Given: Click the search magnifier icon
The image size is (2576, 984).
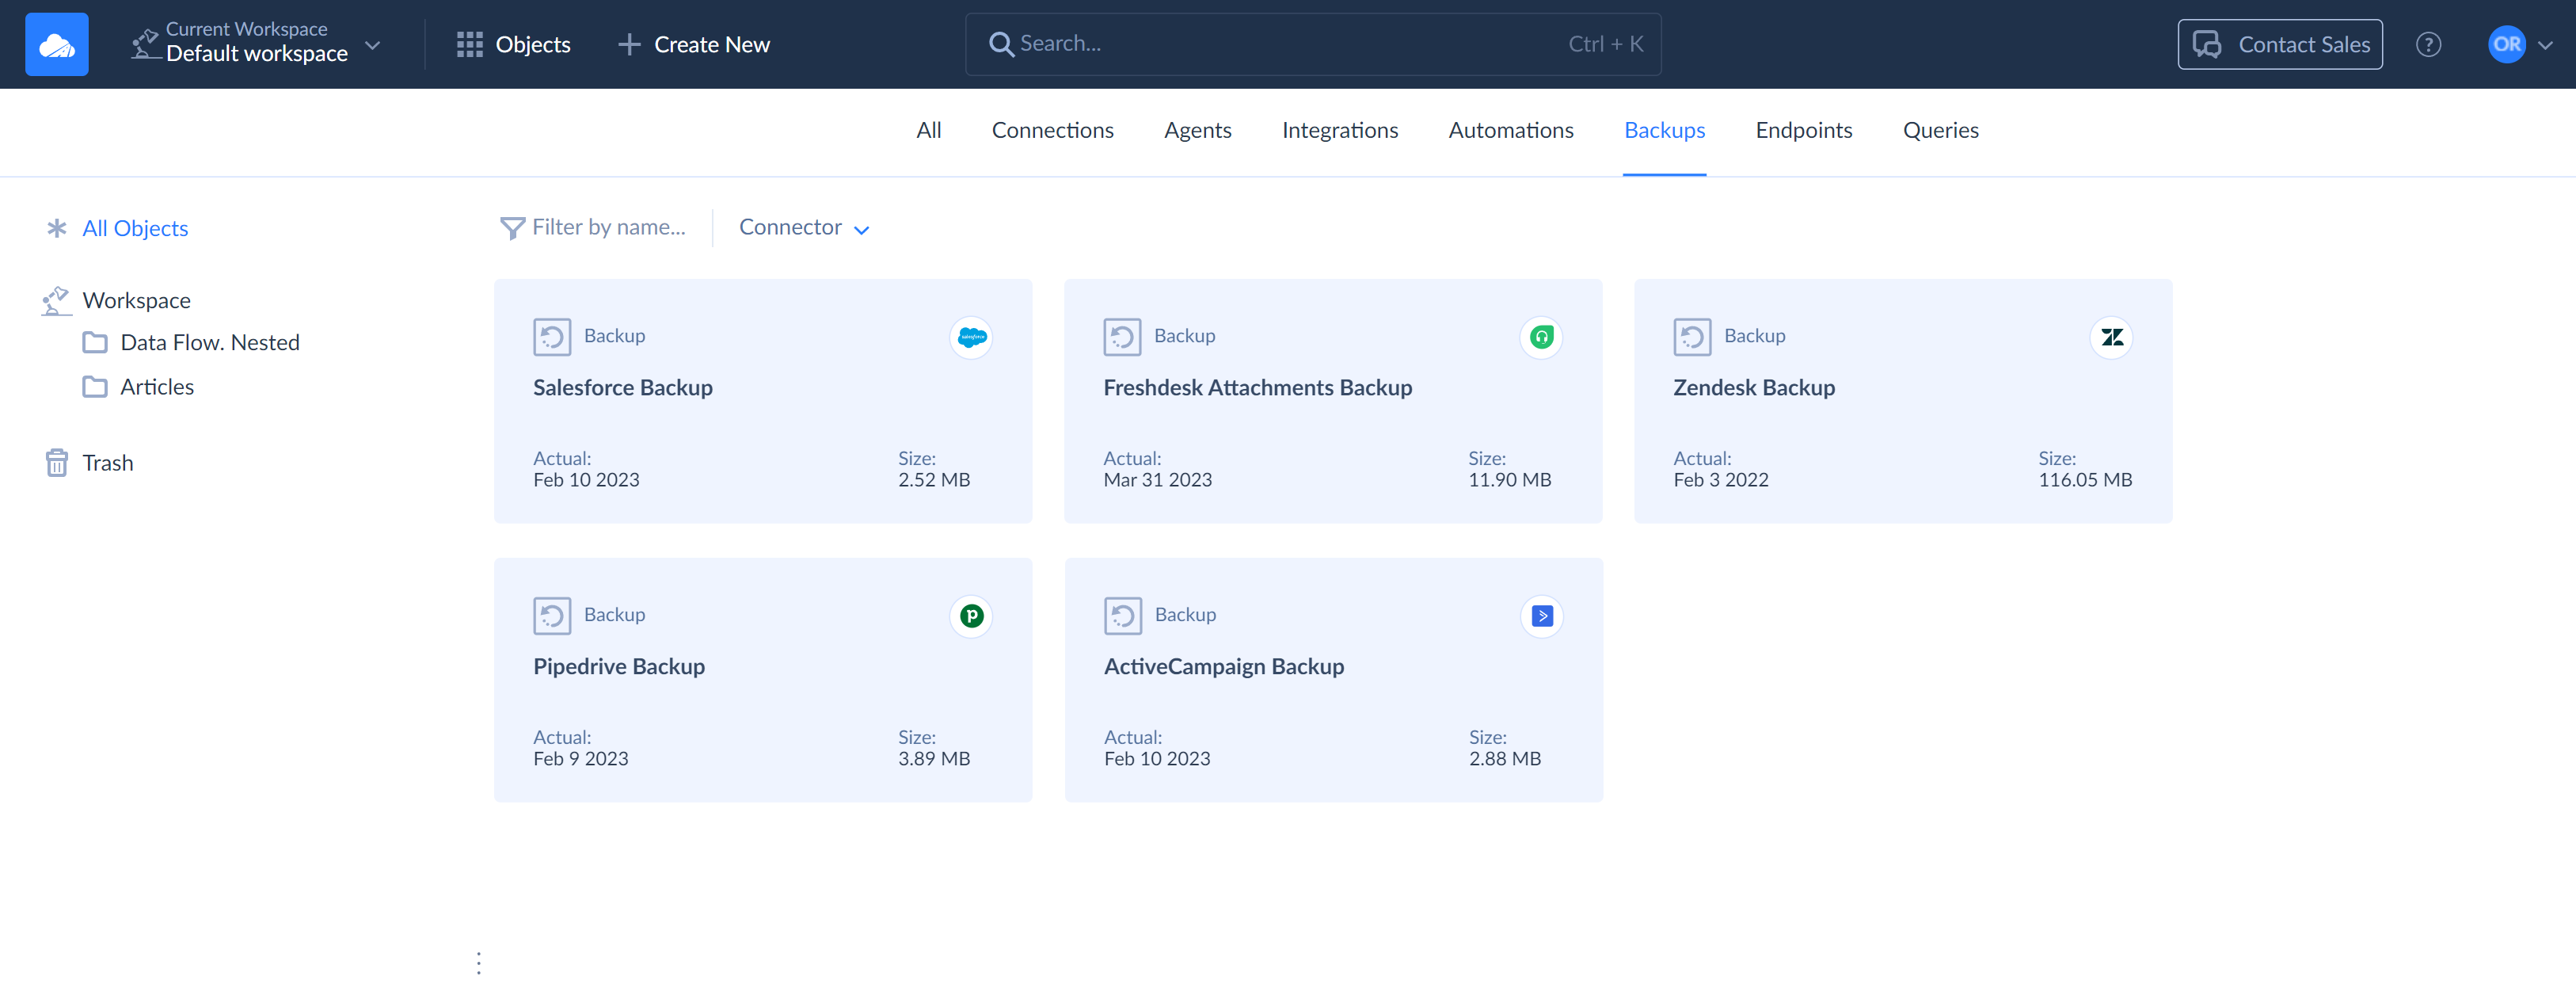Looking at the screenshot, I should (x=1000, y=44).
